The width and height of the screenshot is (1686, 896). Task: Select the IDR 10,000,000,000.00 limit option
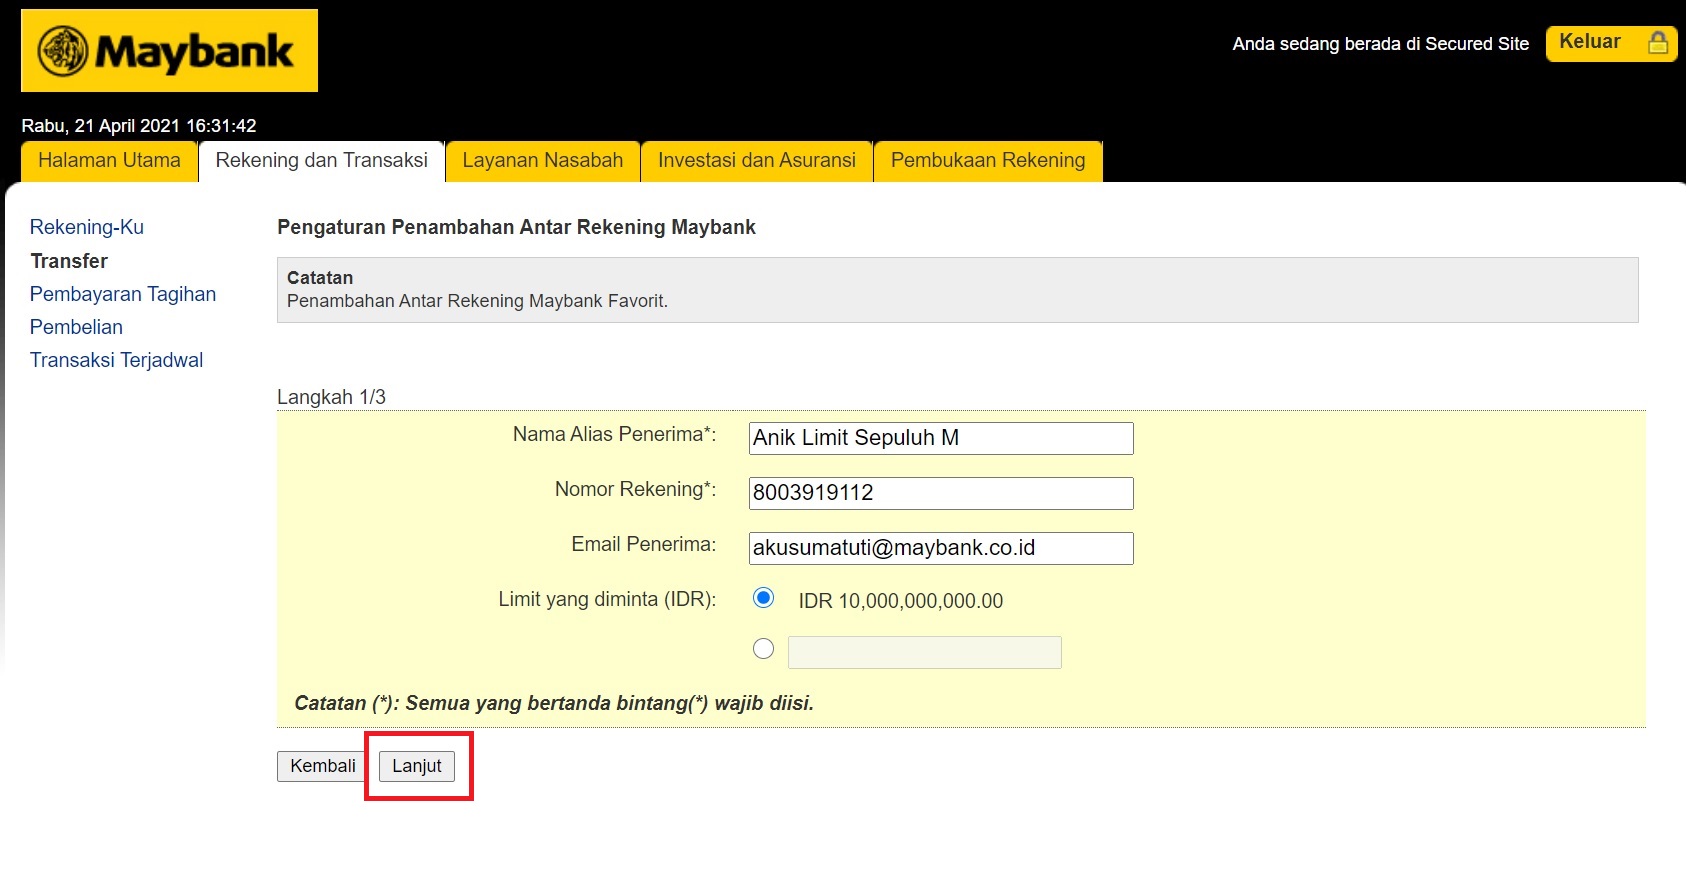(763, 598)
